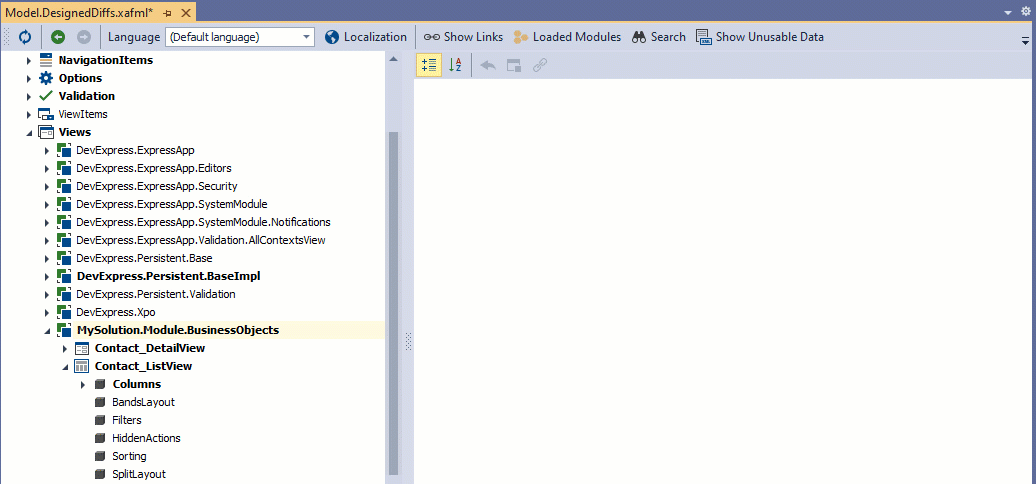
Task: Click the Sorting cube icon
Action: click(x=100, y=456)
